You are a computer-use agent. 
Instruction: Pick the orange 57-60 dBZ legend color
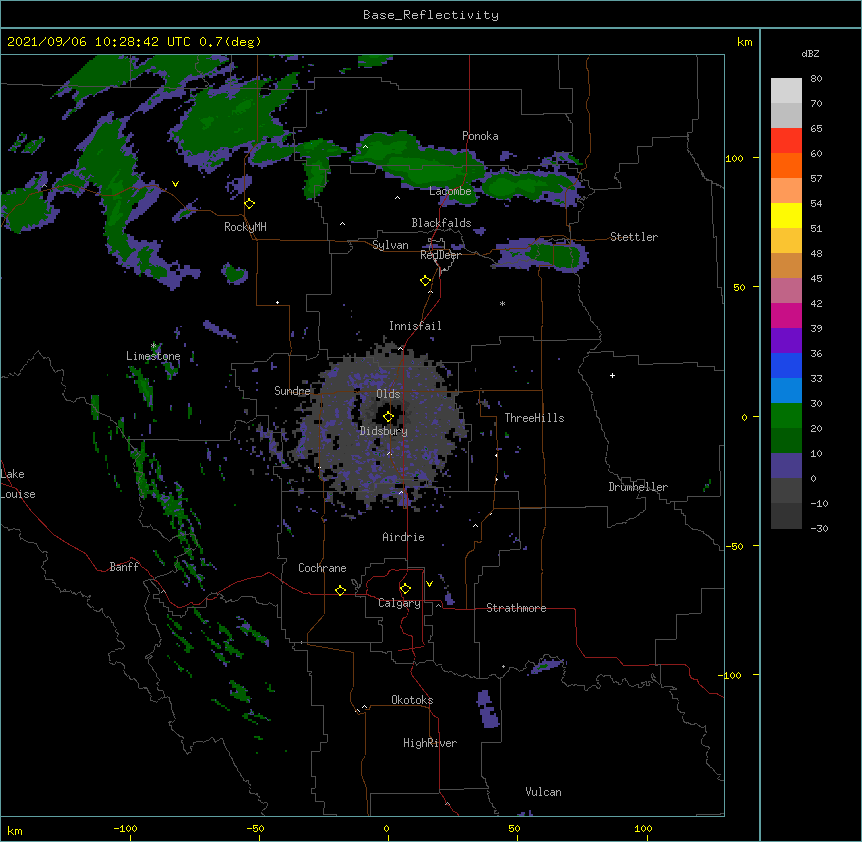[786, 166]
